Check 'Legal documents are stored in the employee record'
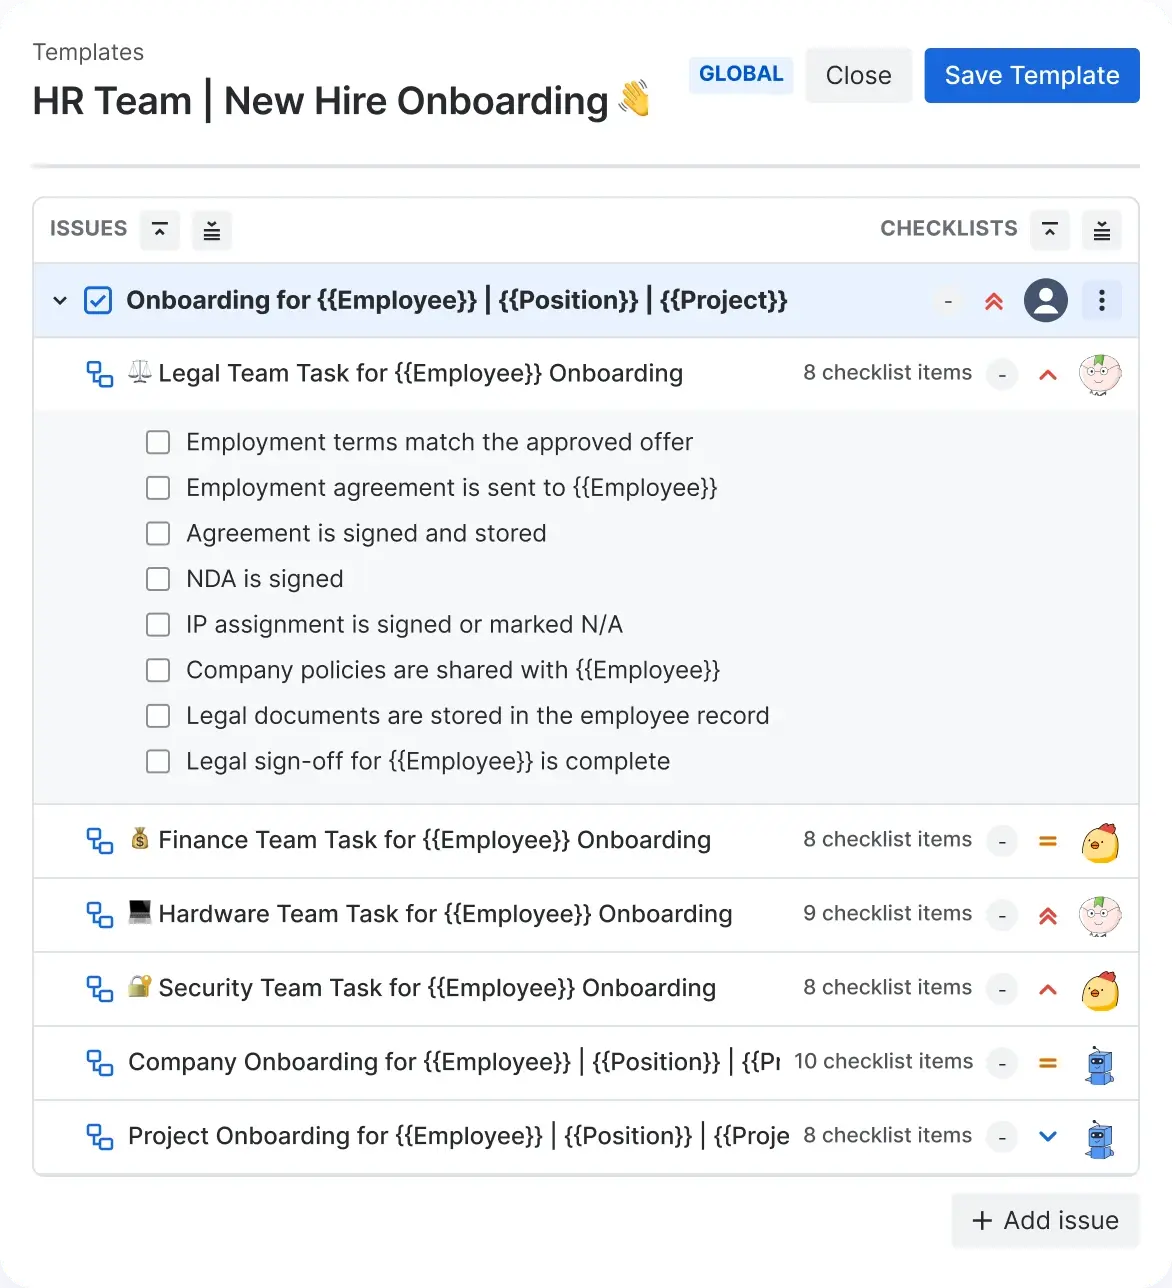Viewport: 1172px width, 1288px height. pos(158,716)
